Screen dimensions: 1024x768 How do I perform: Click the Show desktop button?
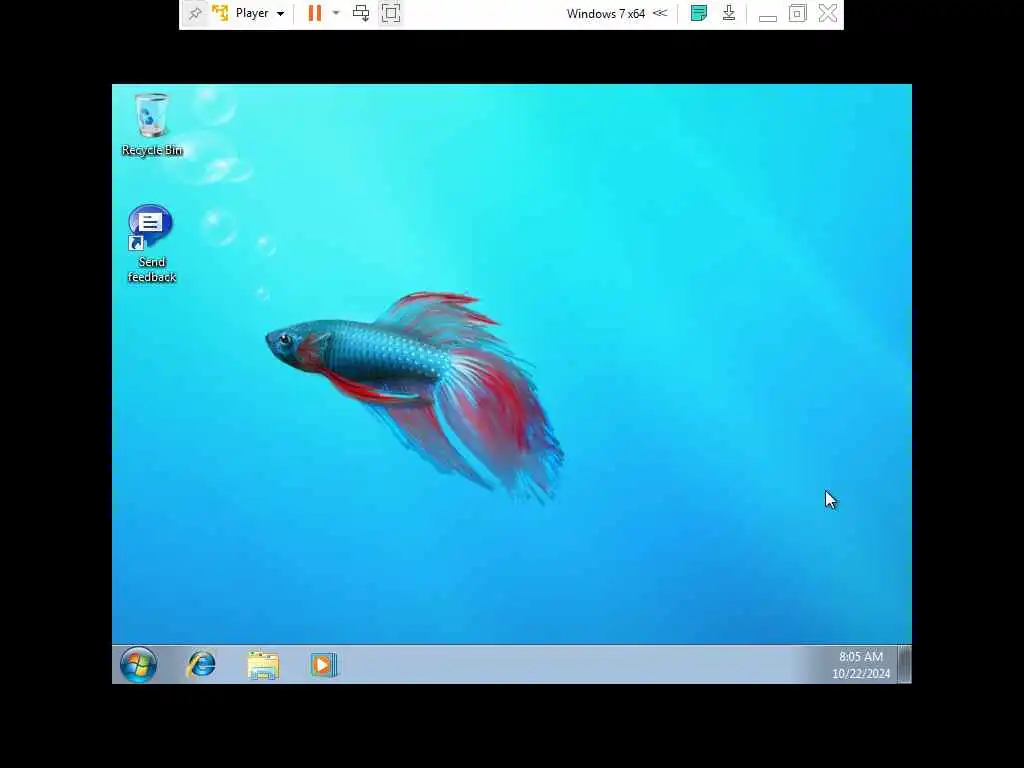click(x=904, y=665)
